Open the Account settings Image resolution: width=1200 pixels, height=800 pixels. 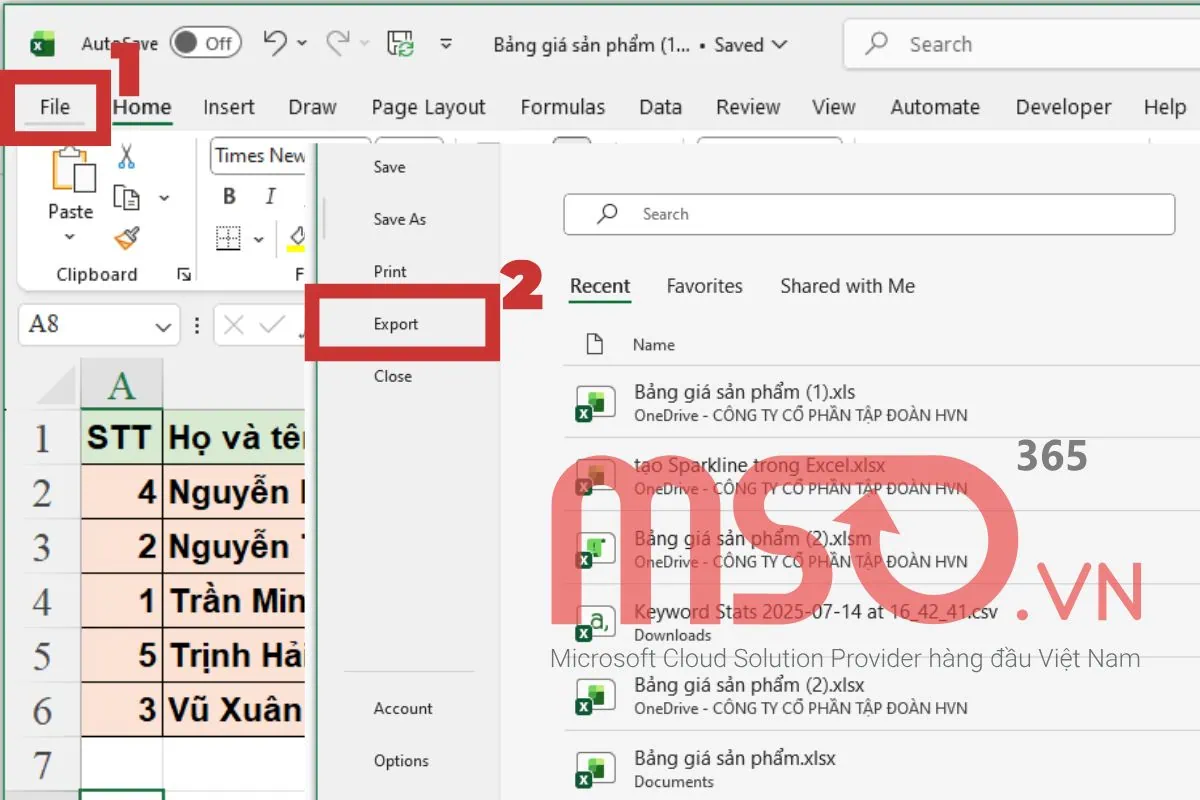tap(401, 708)
